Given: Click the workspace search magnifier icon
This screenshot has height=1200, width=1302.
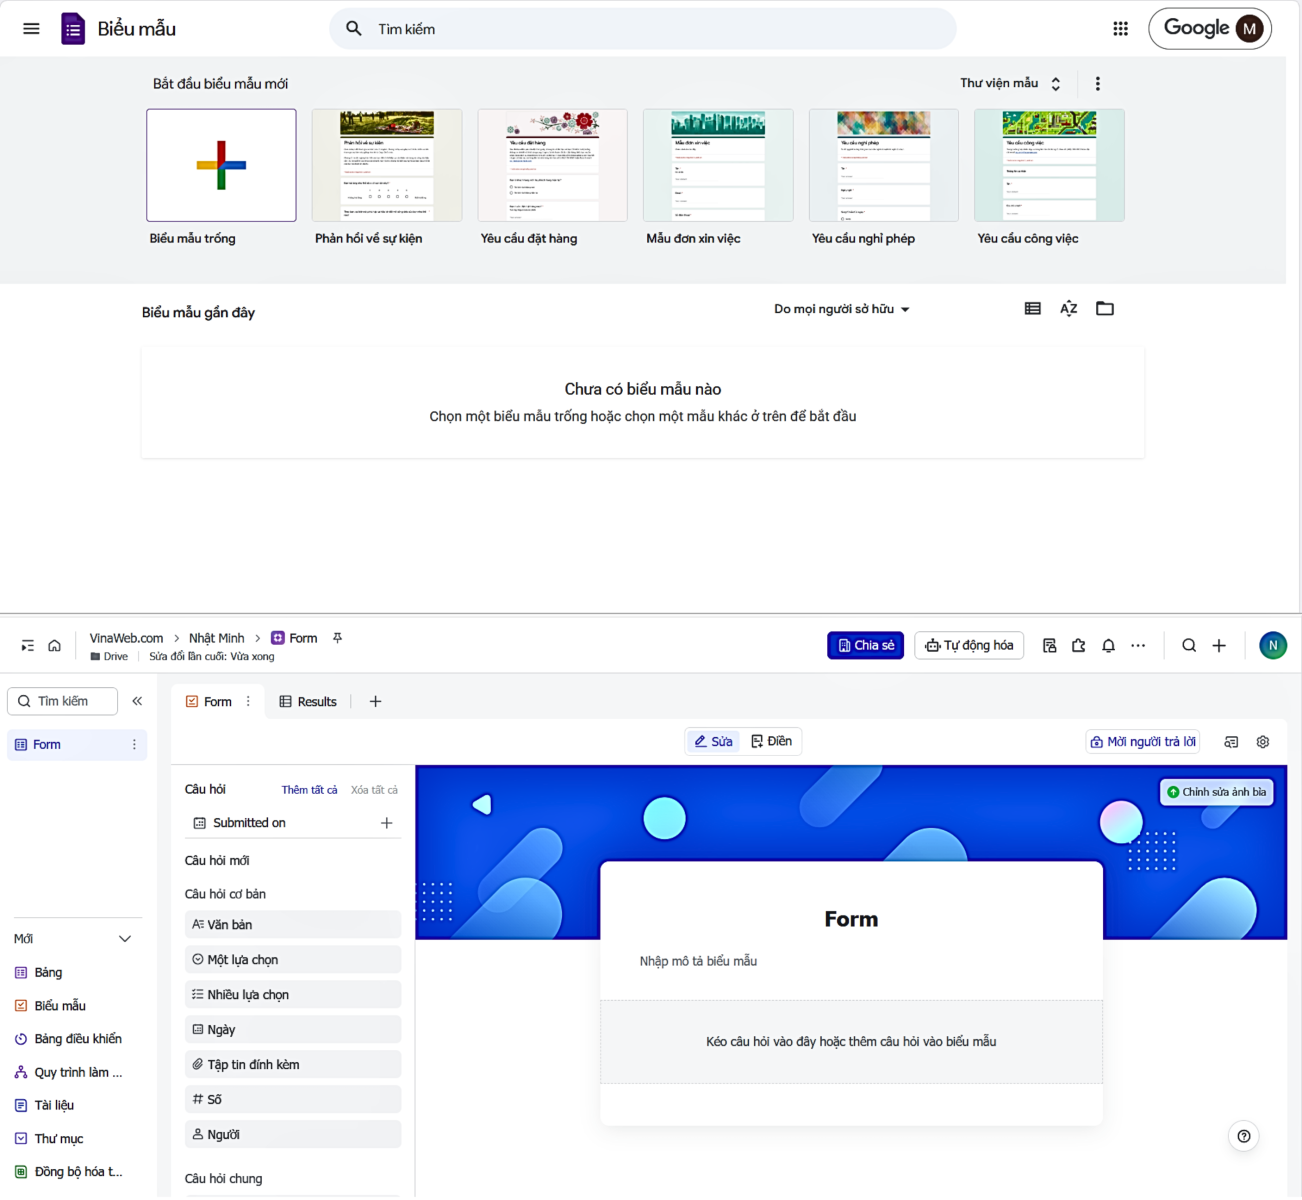Looking at the screenshot, I should click(1188, 645).
